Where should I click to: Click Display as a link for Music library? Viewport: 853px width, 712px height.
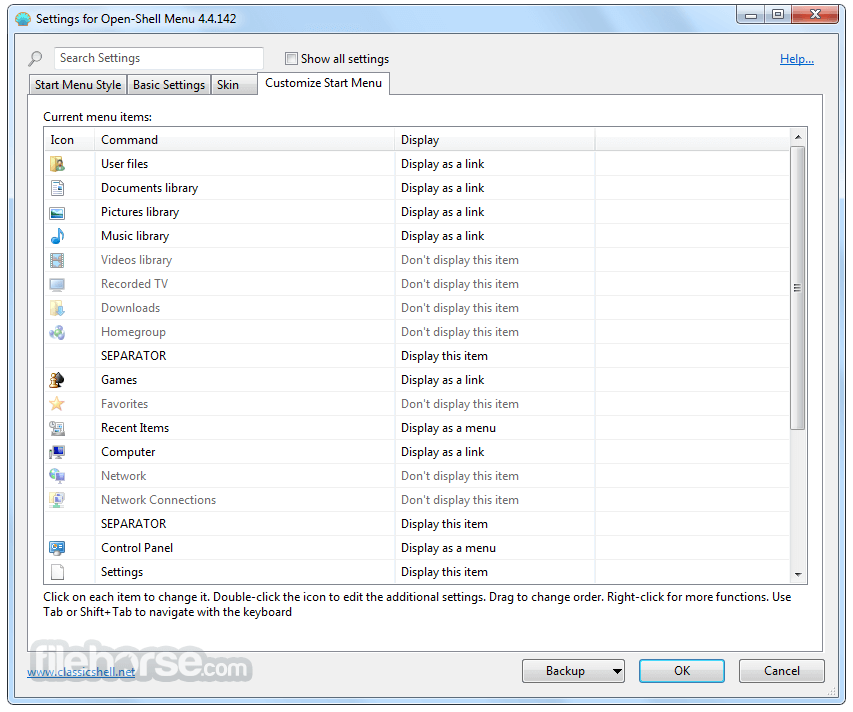442,236
